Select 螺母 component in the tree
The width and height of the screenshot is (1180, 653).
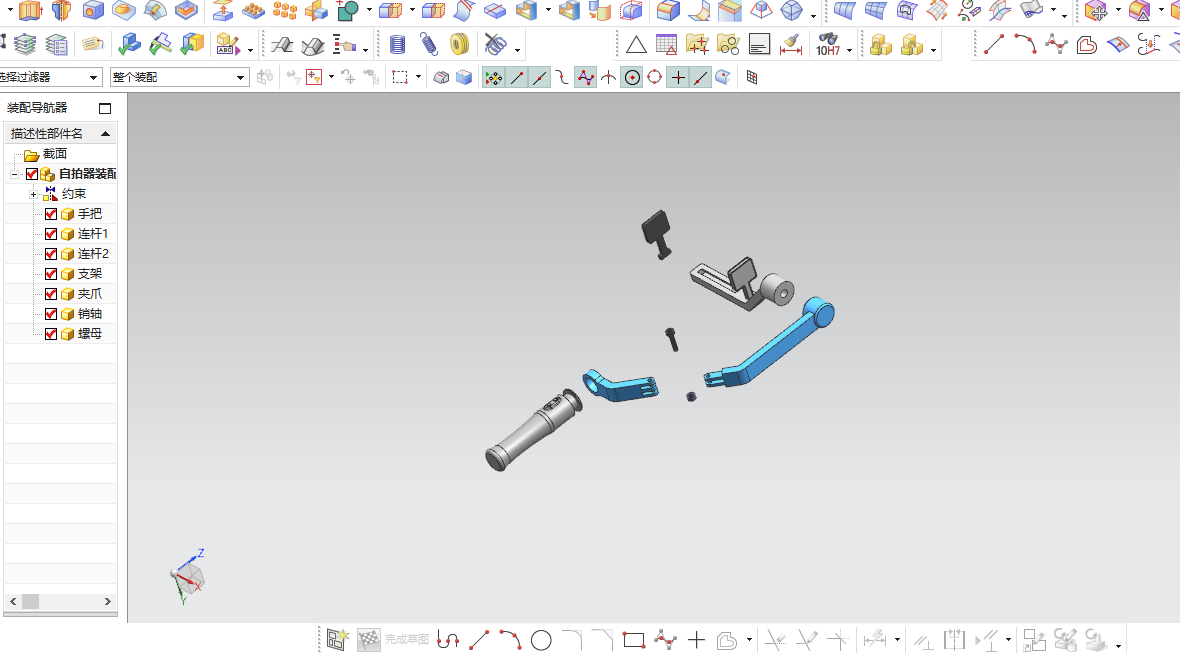pos(90,334)
